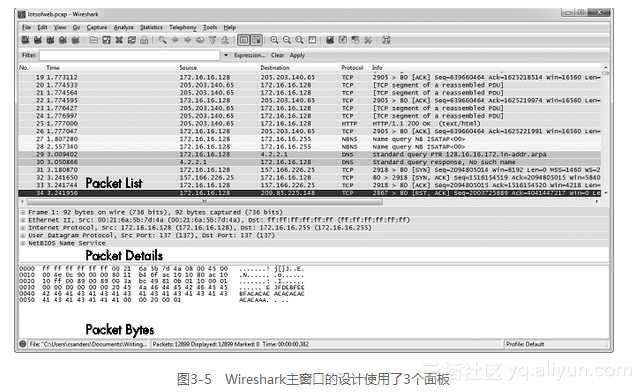
Task: Select packet 25 HTTP/1.1 200 OK row
Action: pyautogui.click(x=310, y=123)
